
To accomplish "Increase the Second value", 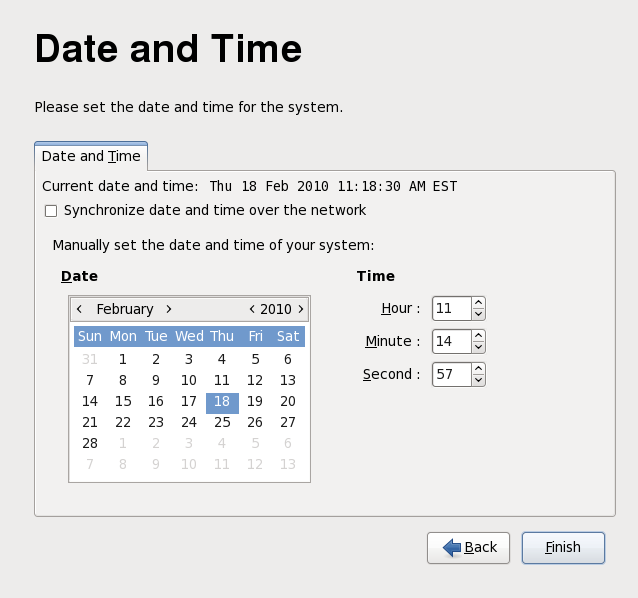I will coord(478,368).
